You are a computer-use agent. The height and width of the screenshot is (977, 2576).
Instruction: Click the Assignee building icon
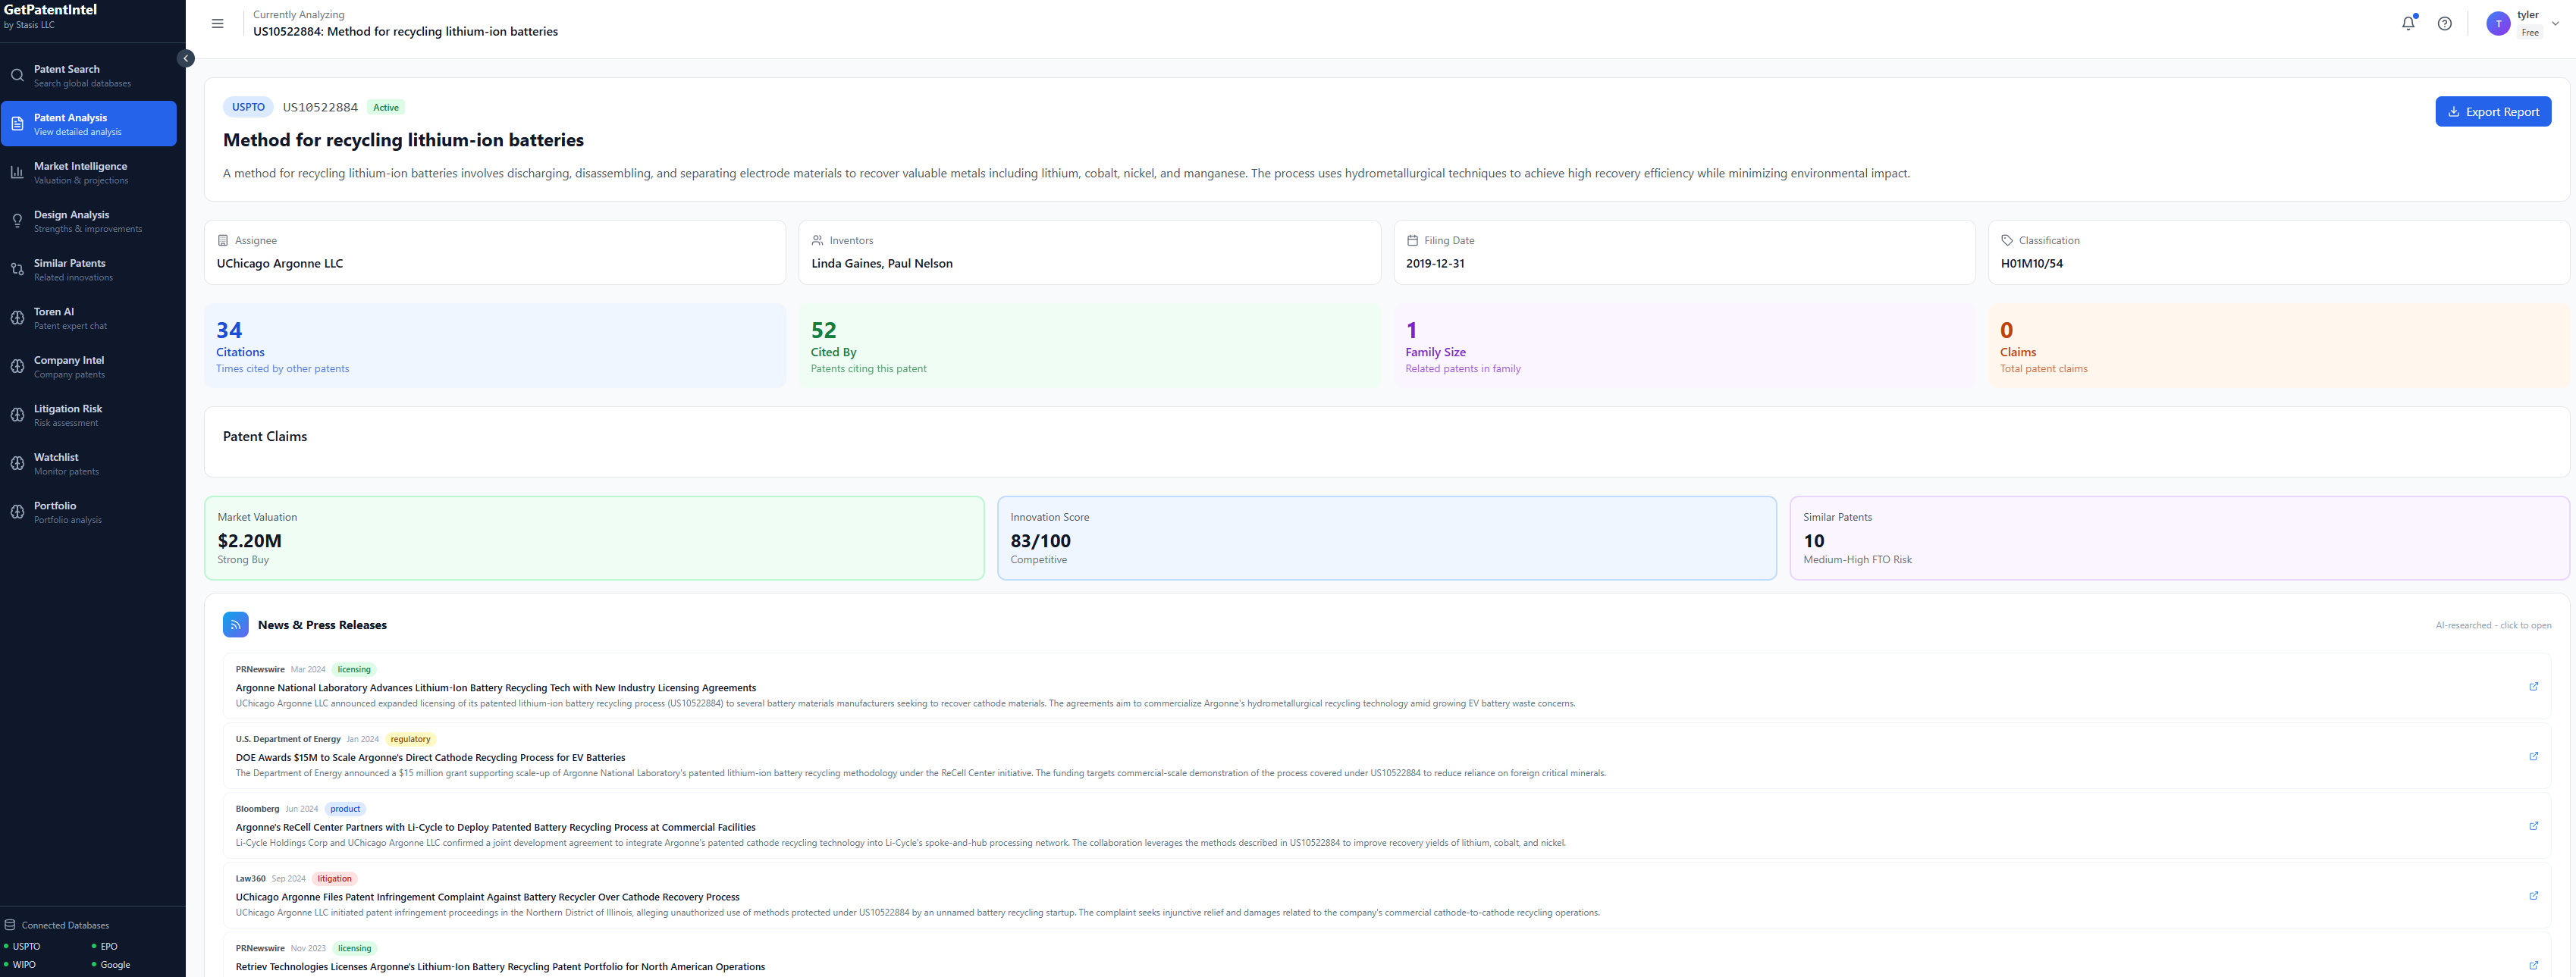pyautogui.click(x=223, y=240)
